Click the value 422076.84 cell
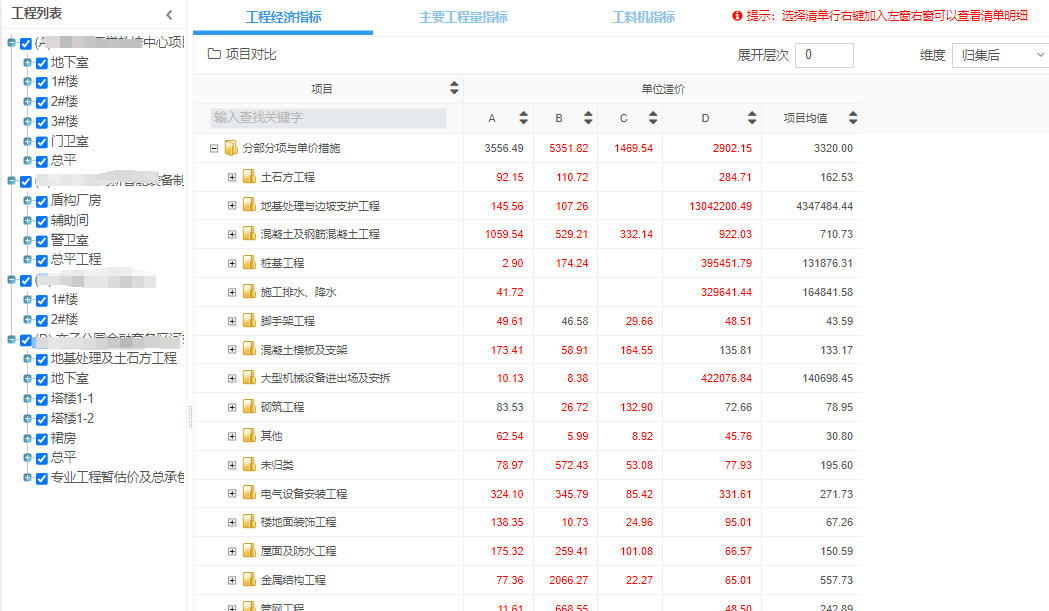This screenshot has height=611, width=1049. tap(726, 378)
